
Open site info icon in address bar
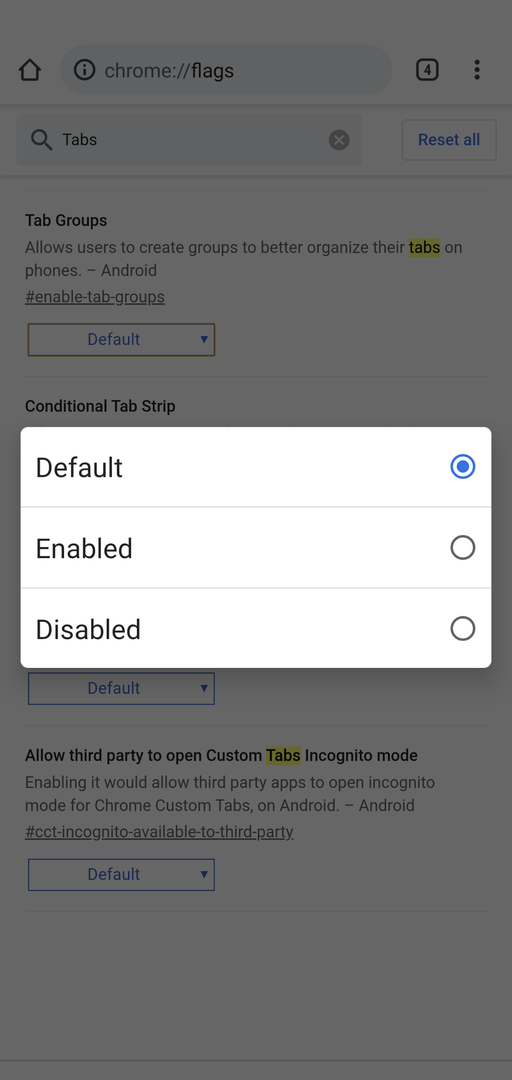click(84, 70)
